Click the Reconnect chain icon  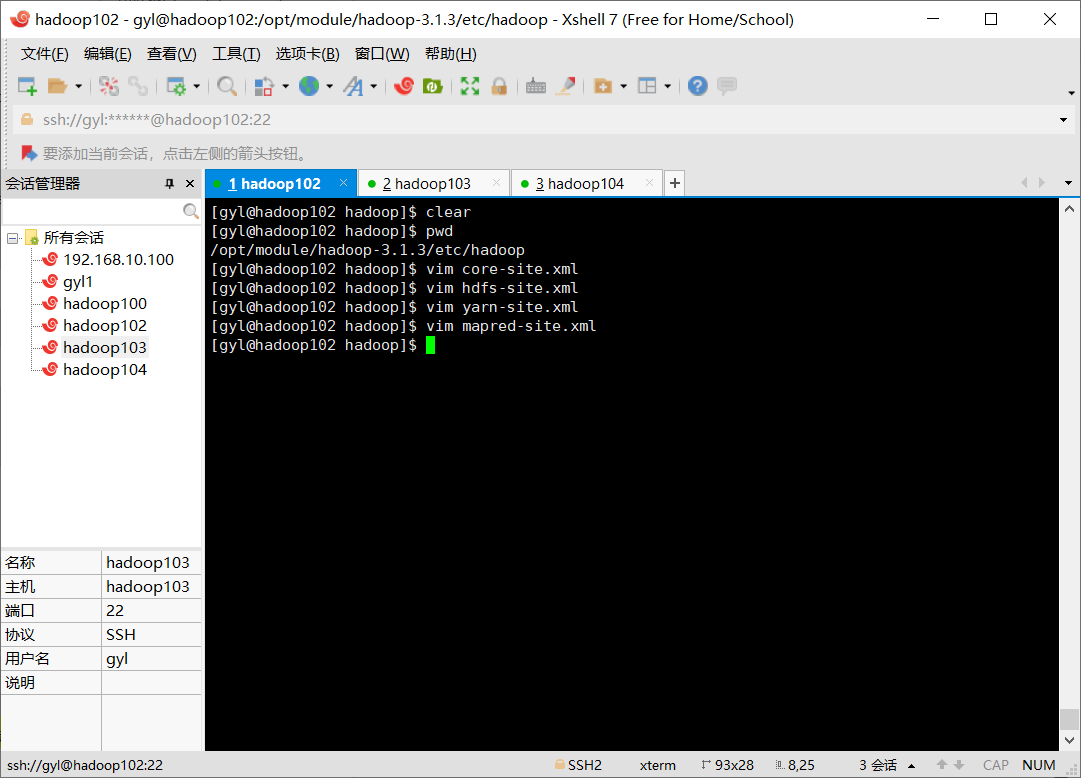[x=139, y=86]
